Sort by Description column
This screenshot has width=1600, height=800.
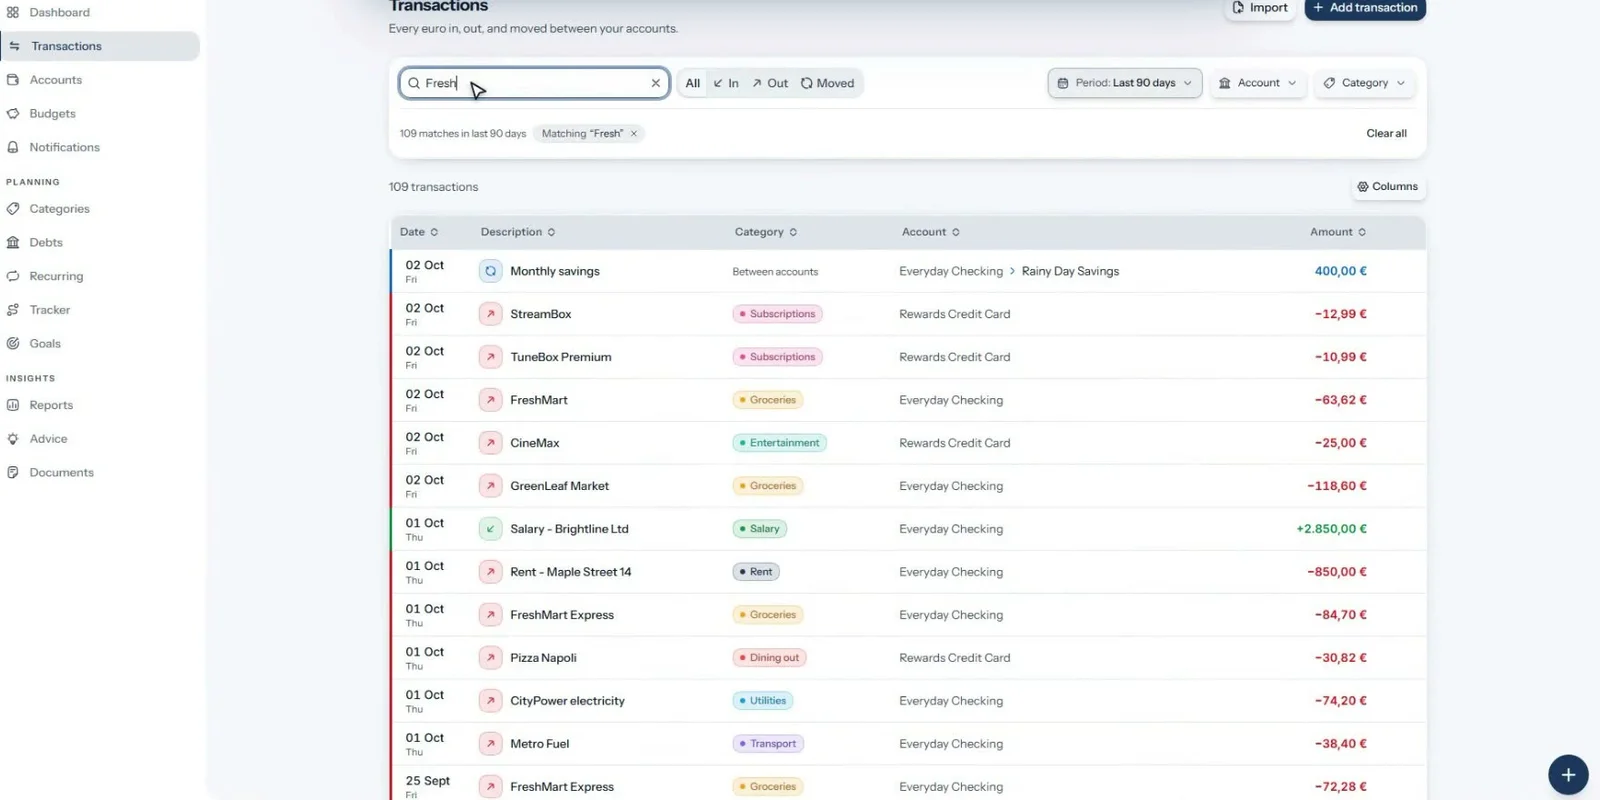pos(517,232)
